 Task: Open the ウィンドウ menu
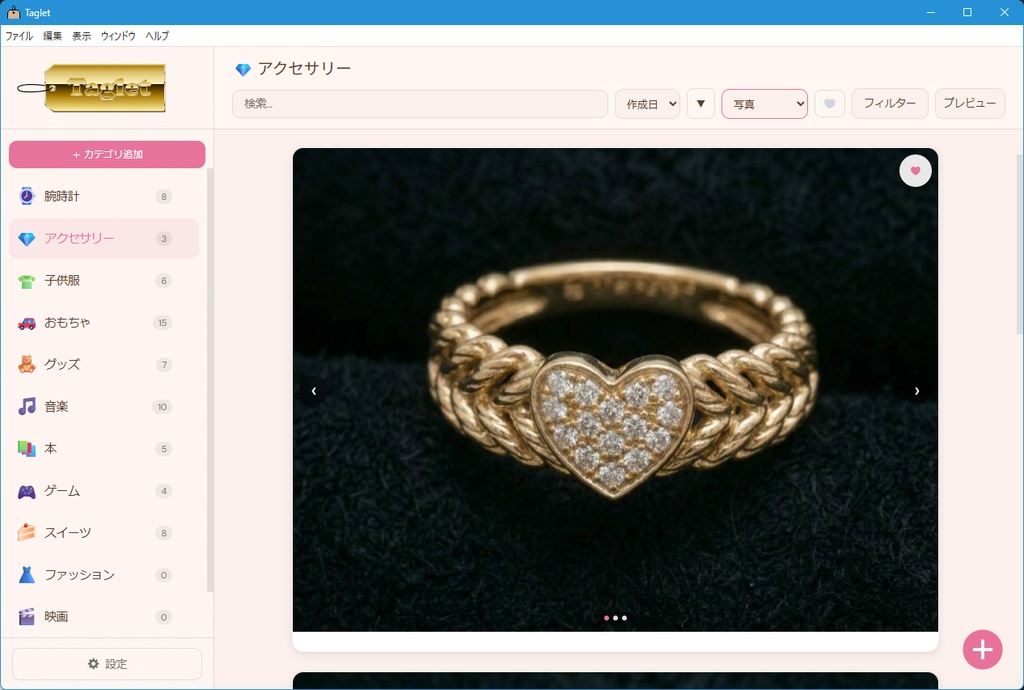coord(117,36)
